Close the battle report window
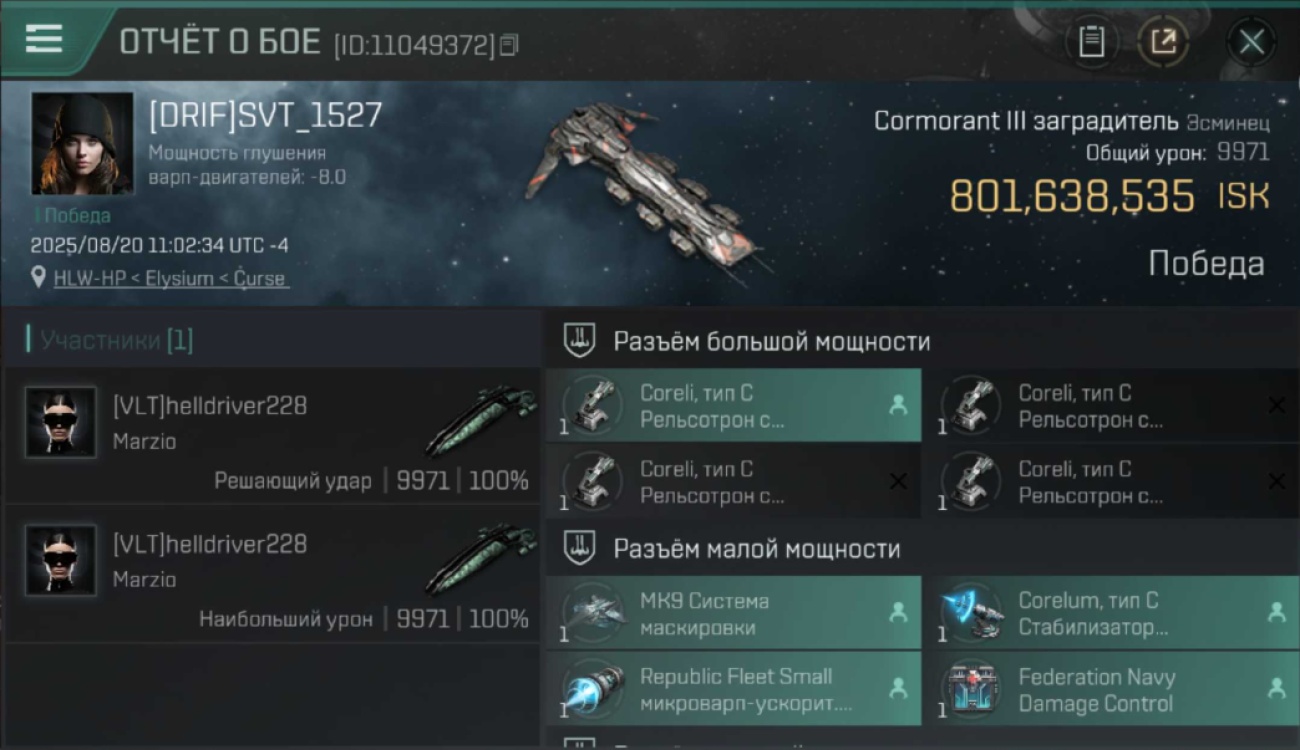Viewport: 1300px width, 750px height. [1251, 42]
